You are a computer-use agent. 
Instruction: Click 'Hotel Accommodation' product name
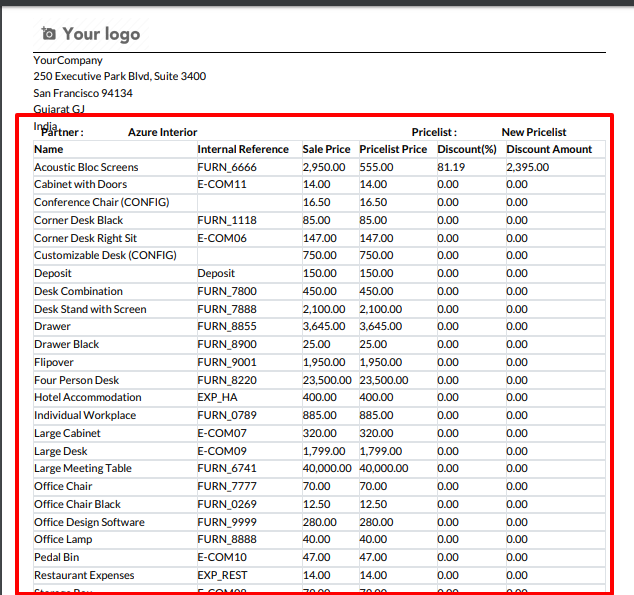[88, 397]
